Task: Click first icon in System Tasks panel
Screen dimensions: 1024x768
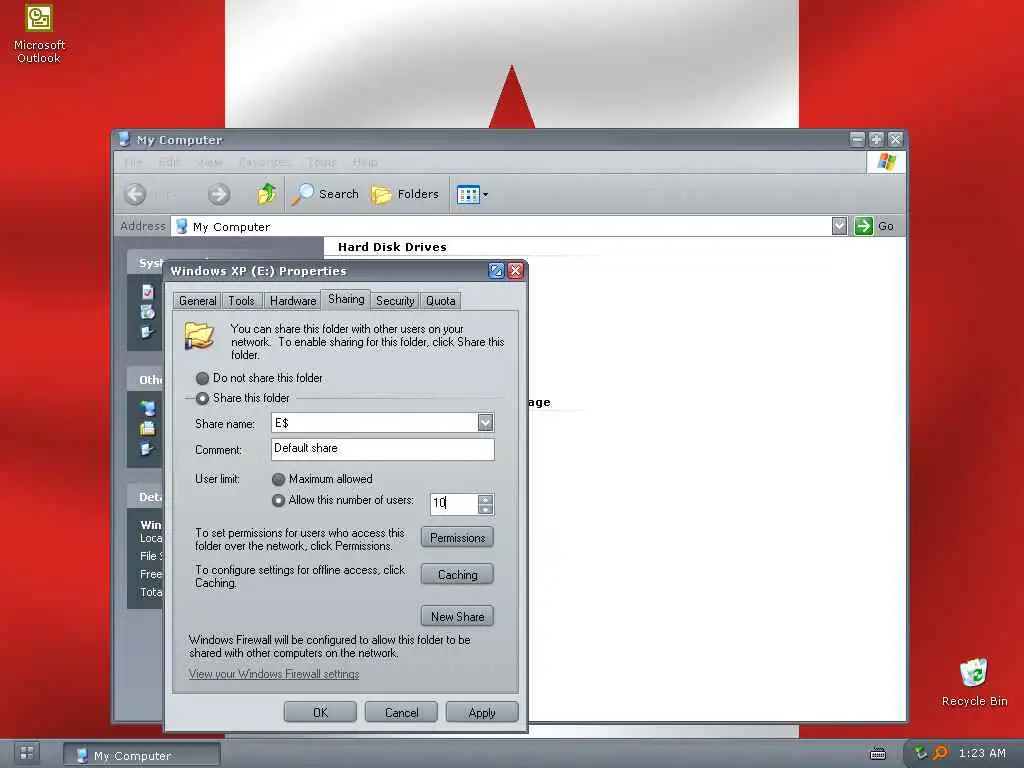Action: tap(148, 291)
